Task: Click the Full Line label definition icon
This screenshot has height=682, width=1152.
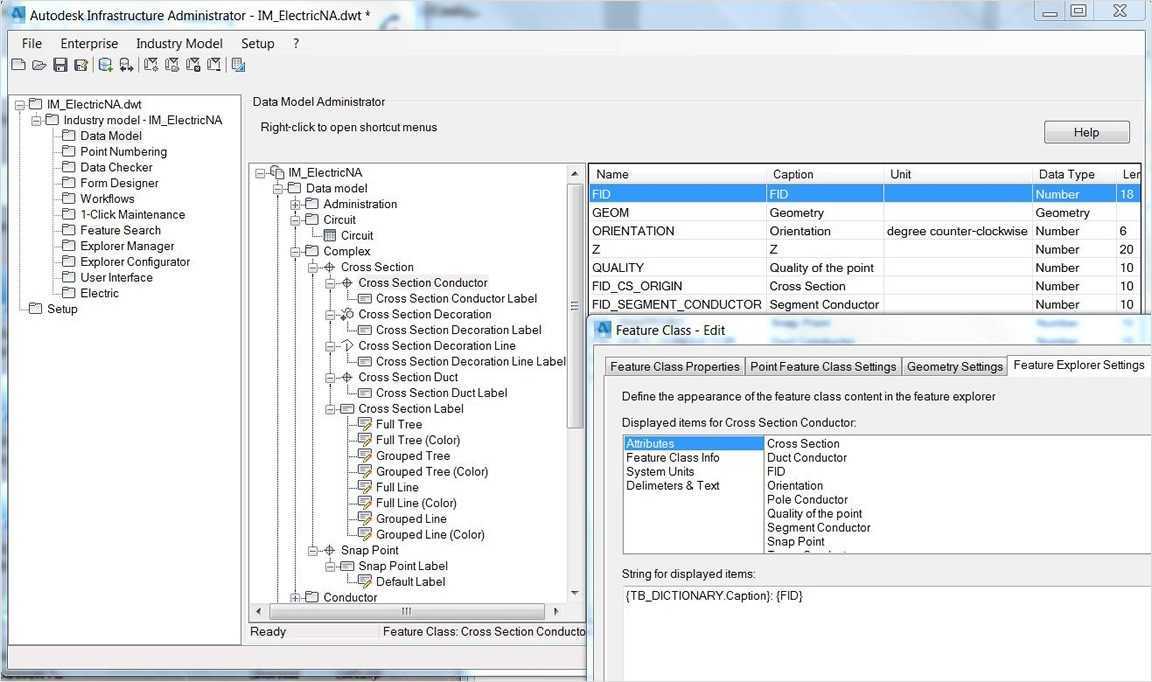Action: point(364,487)
